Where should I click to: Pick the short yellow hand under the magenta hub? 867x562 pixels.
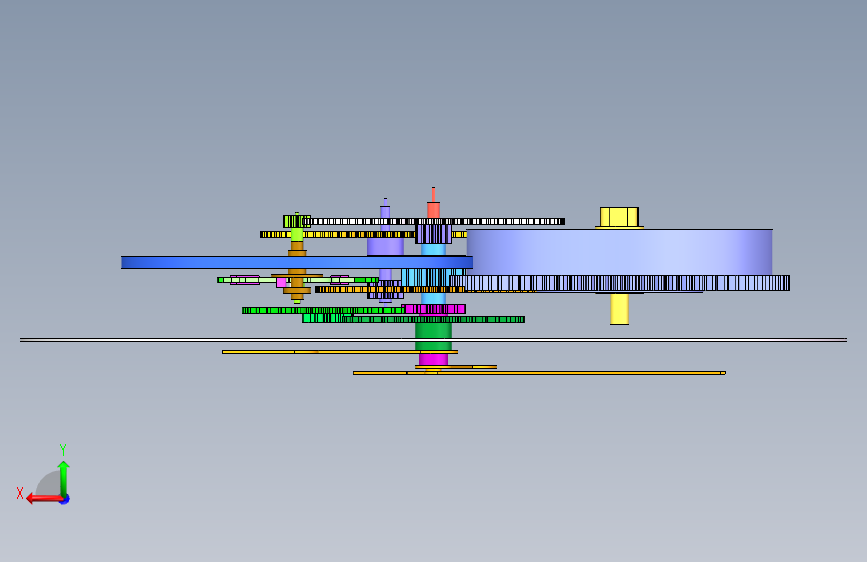456,367
